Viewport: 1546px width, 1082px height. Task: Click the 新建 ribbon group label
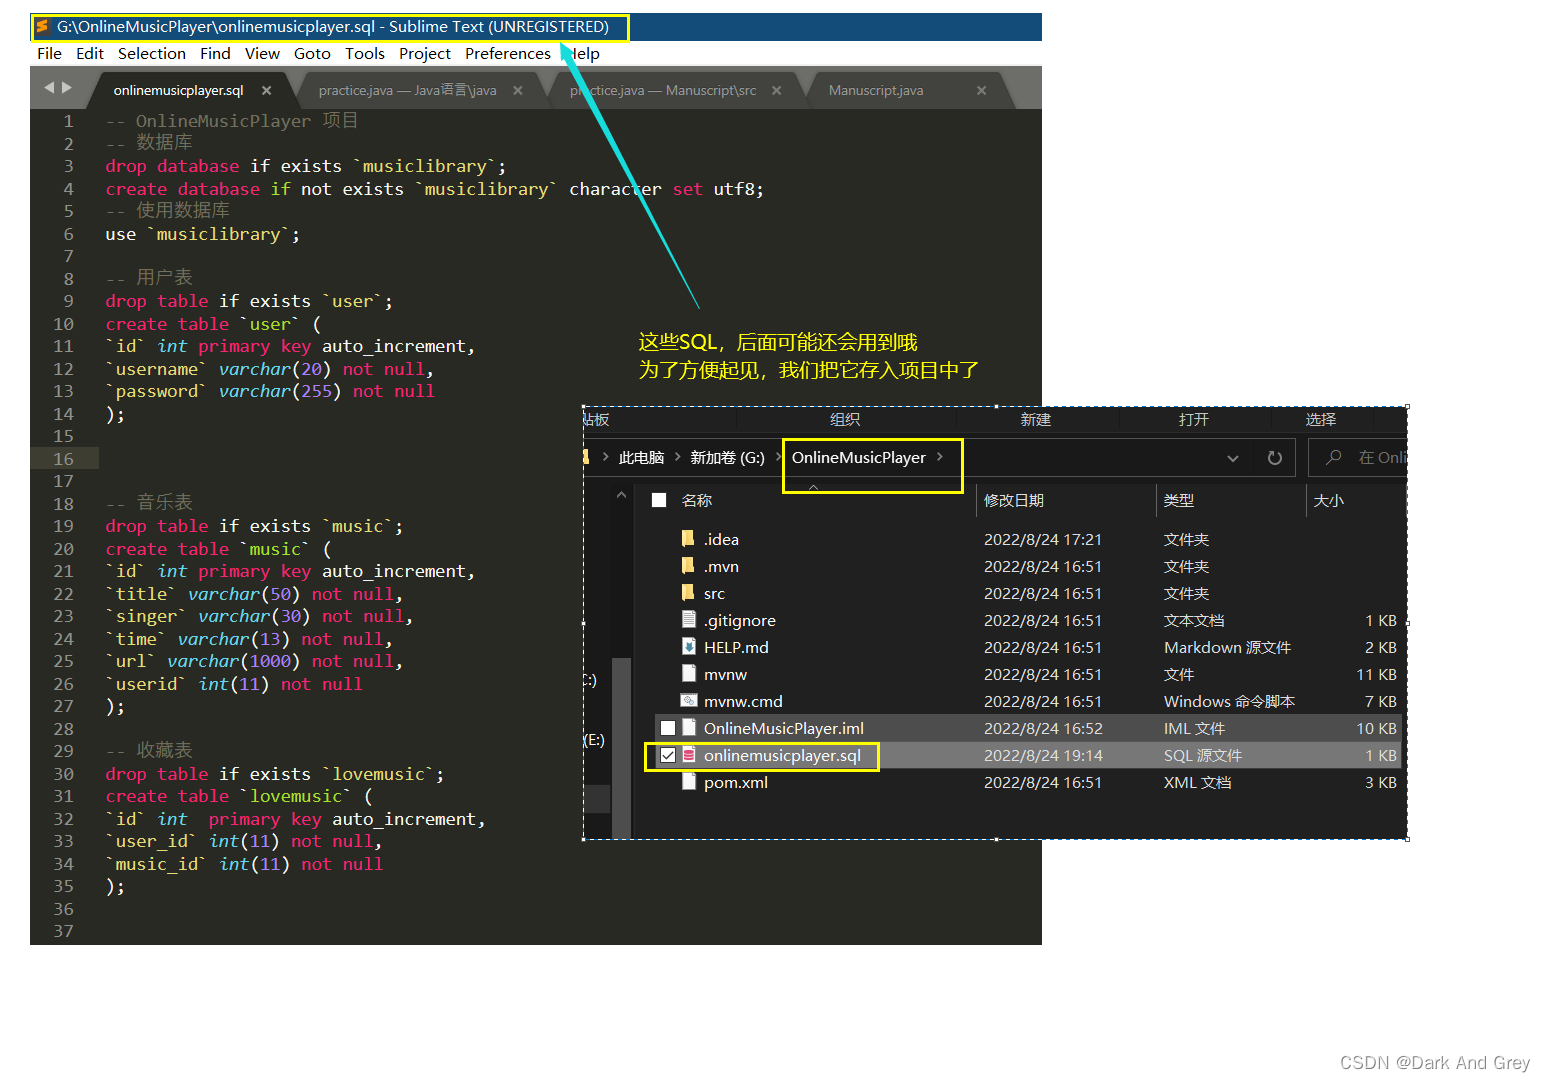(x=1036, y=420)
